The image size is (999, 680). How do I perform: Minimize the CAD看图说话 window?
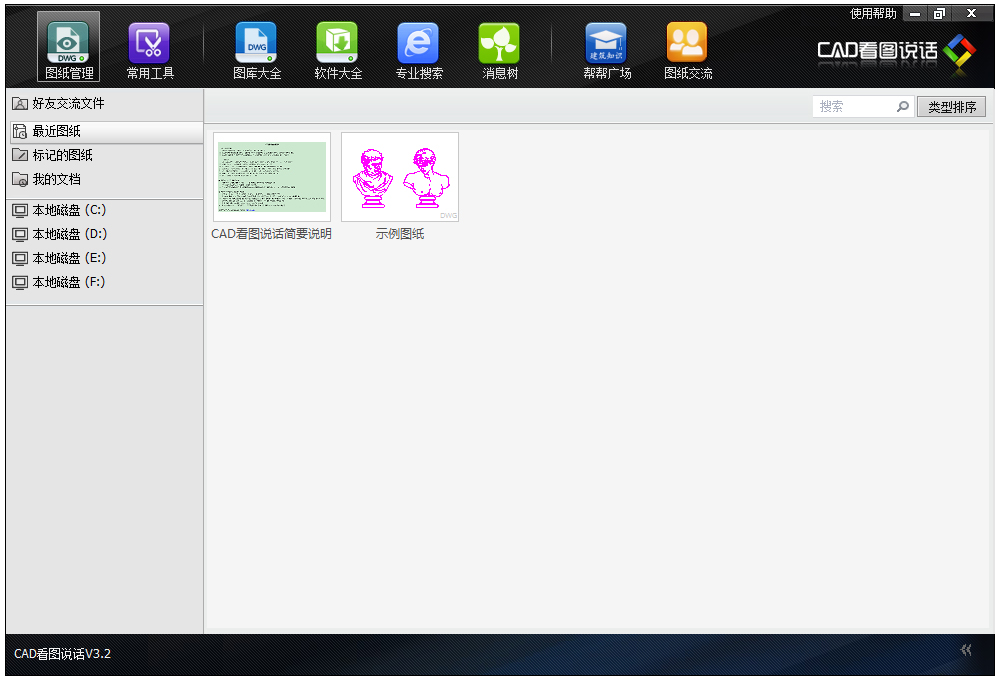pyautogui.click(x=915, y=14)
